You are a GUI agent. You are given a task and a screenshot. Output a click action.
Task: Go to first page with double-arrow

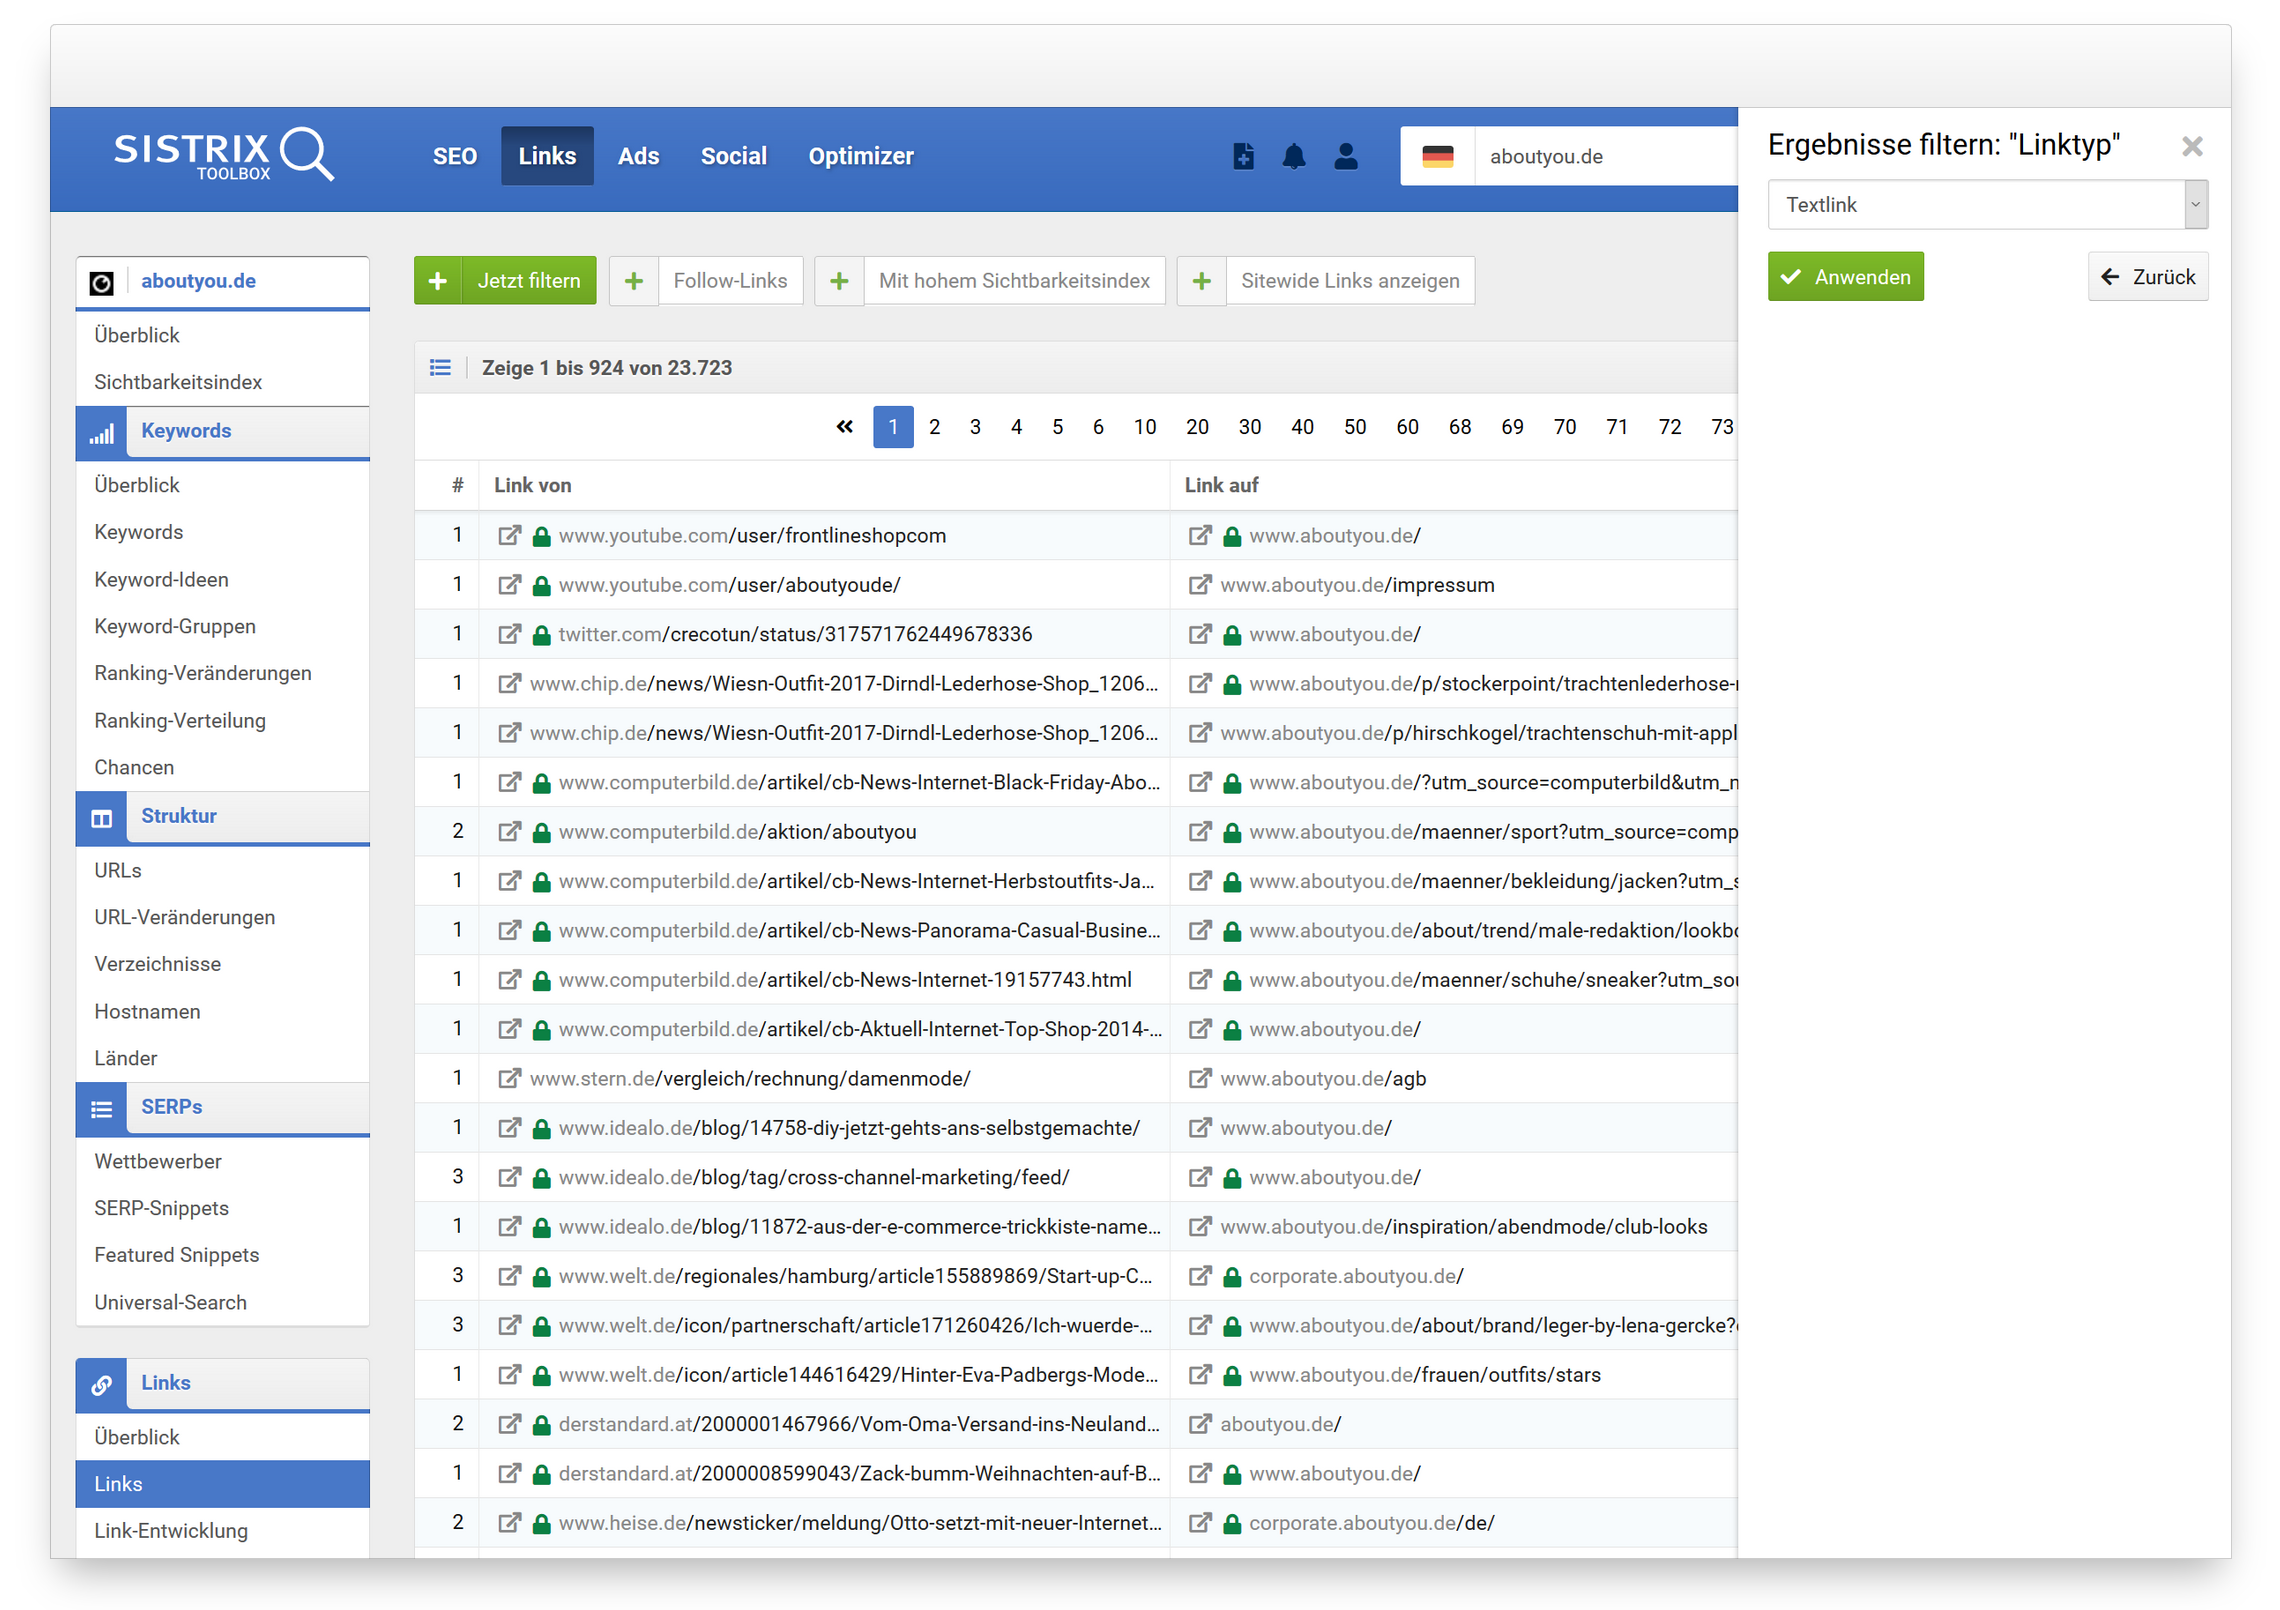[844, 427]
